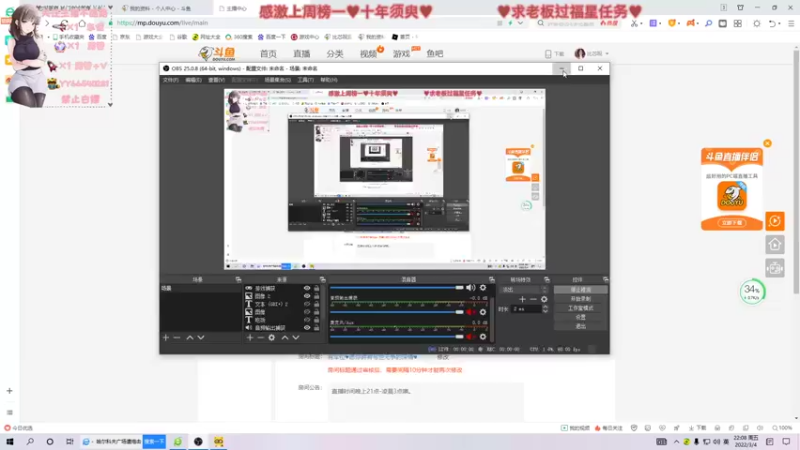This screenshot has height=450, width=800.
Task: Remove the selected source with the minus icon
Action: coord(261,337)
